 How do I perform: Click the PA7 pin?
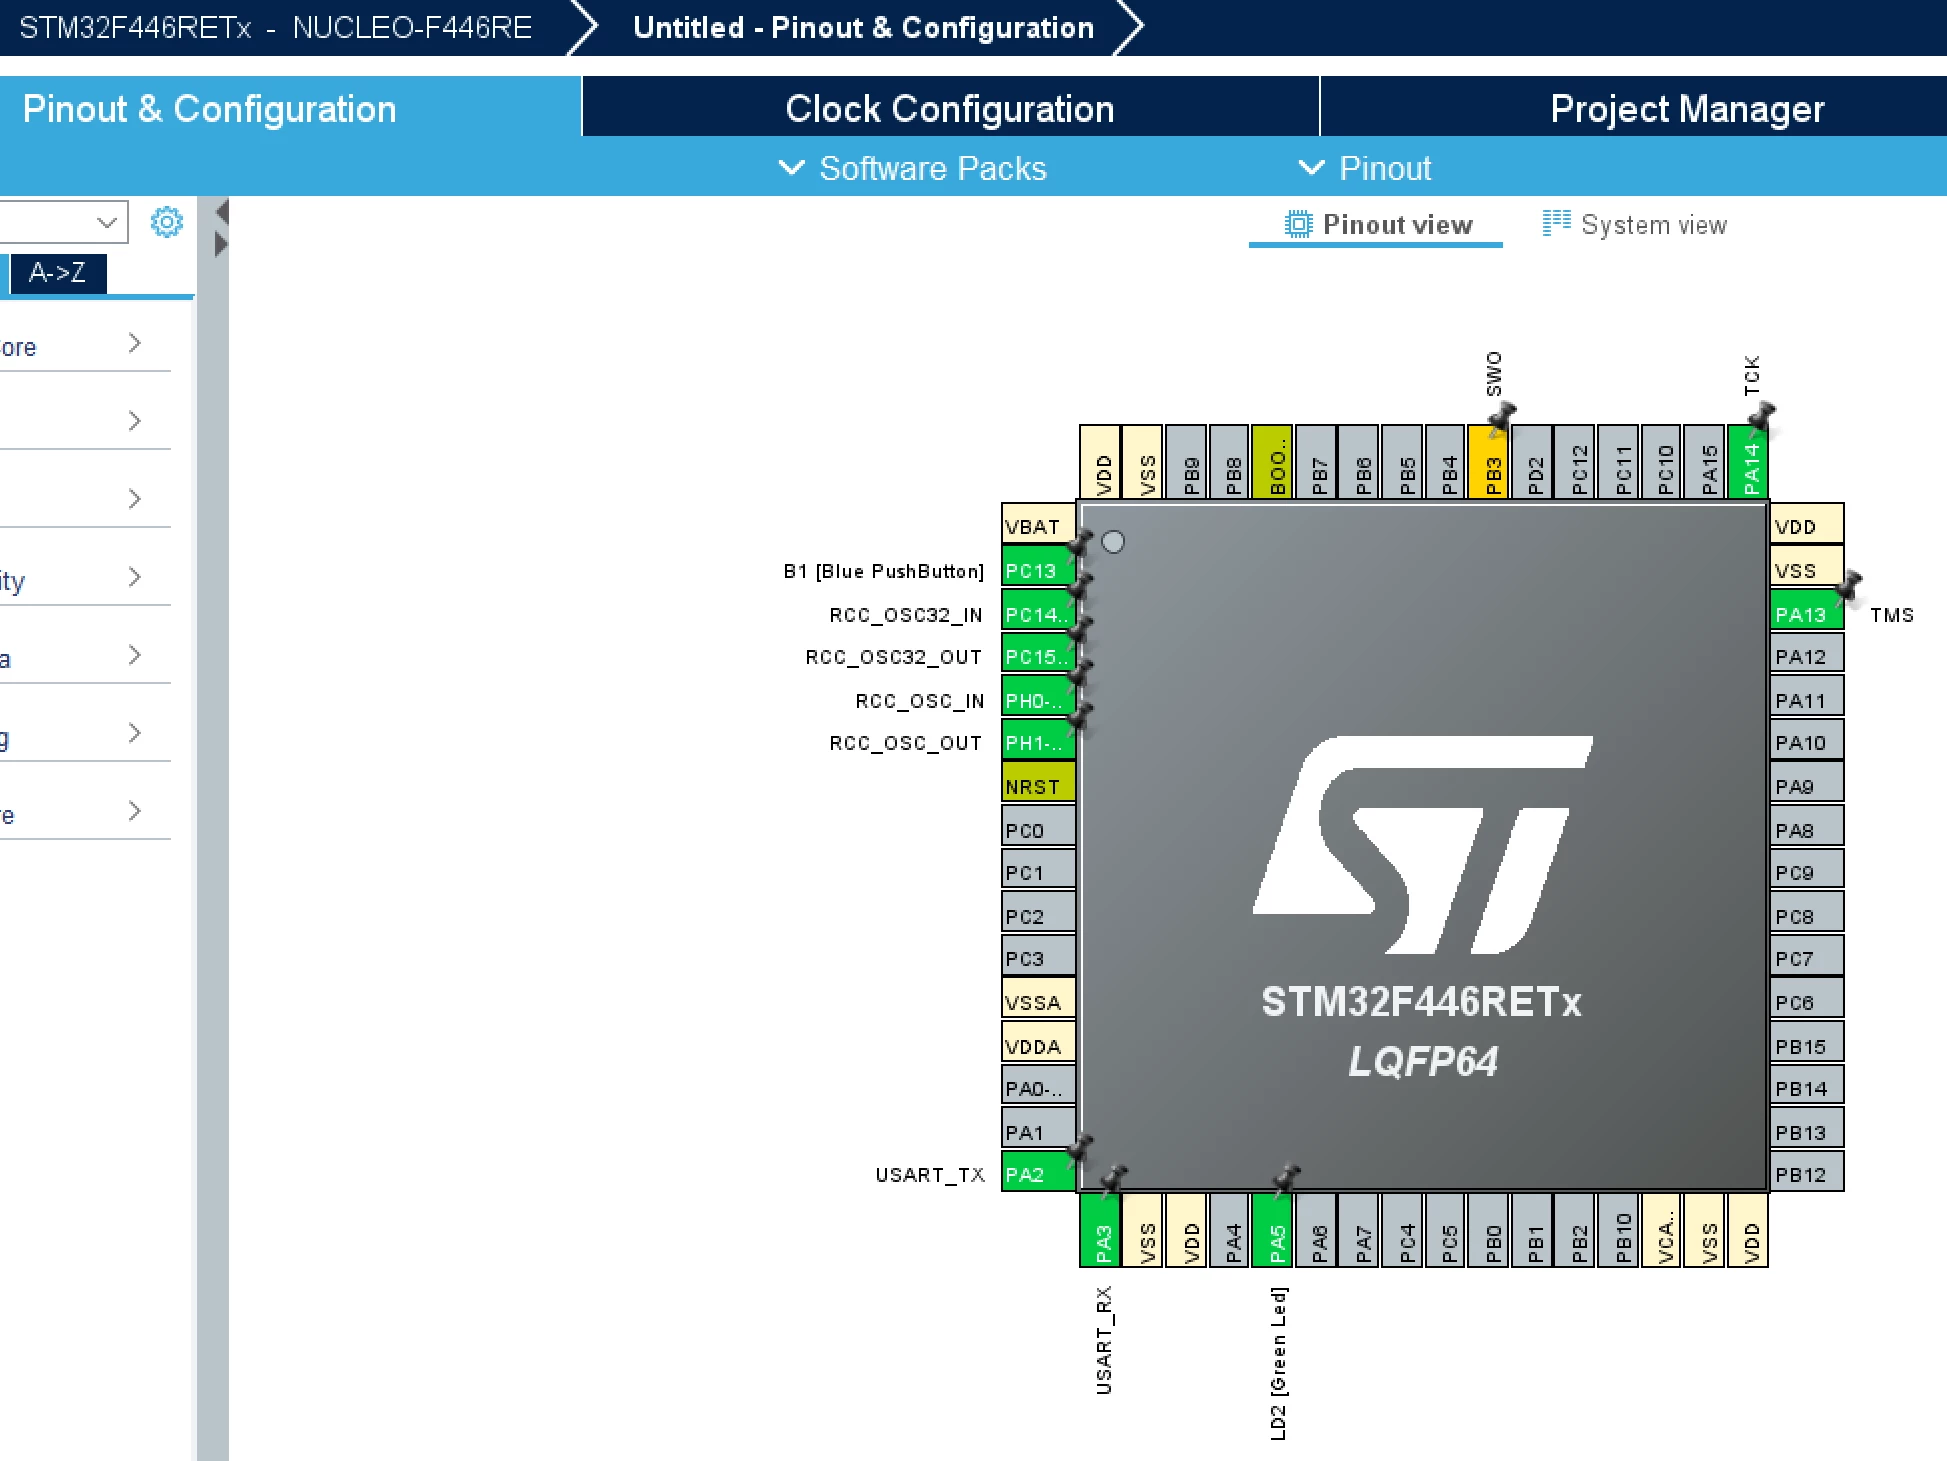coord(1360,1231)
